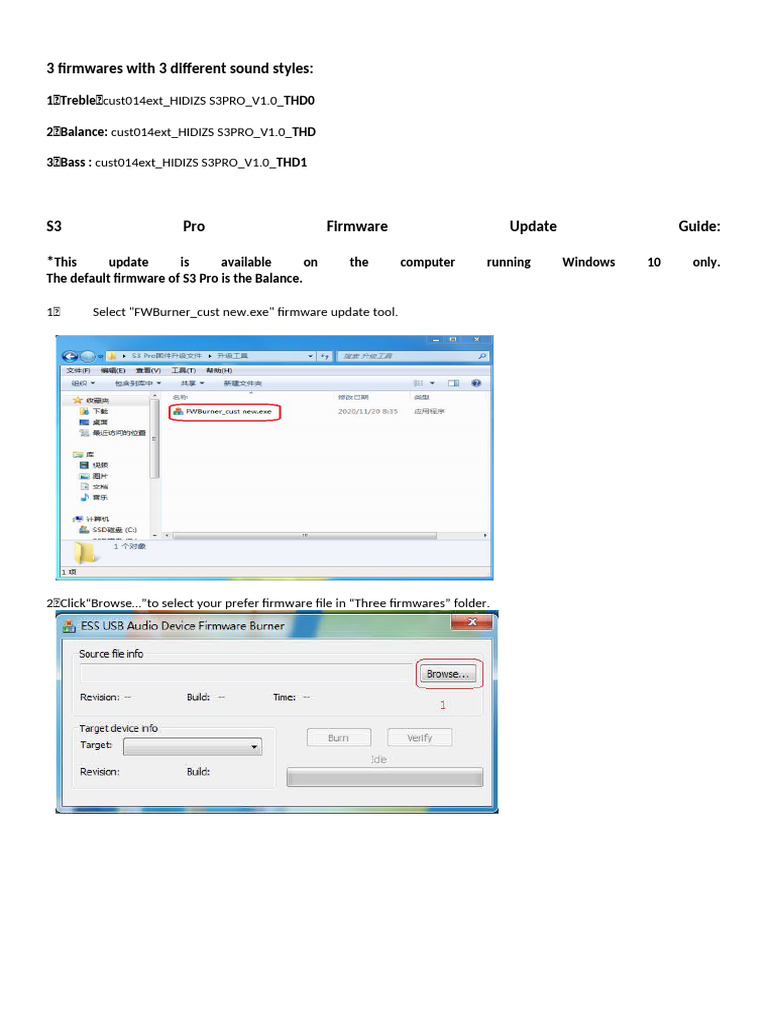
Task: Select SSD磁盘 (C:) drive in sidebar
Action: (108, 530)
